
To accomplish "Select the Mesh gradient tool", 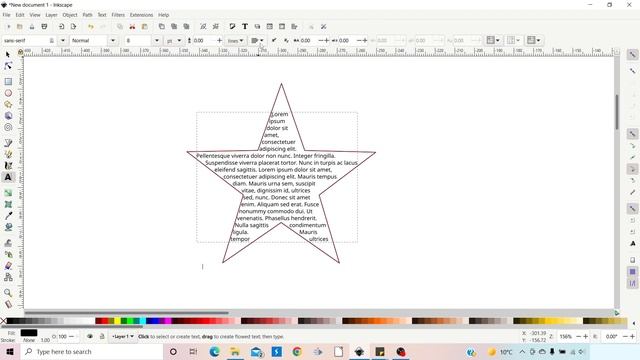I will click(8, 204).
